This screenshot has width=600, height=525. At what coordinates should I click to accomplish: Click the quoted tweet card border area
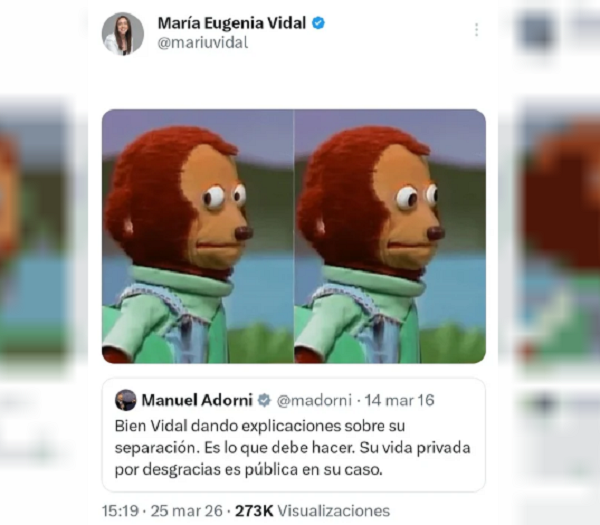(293, 435)
